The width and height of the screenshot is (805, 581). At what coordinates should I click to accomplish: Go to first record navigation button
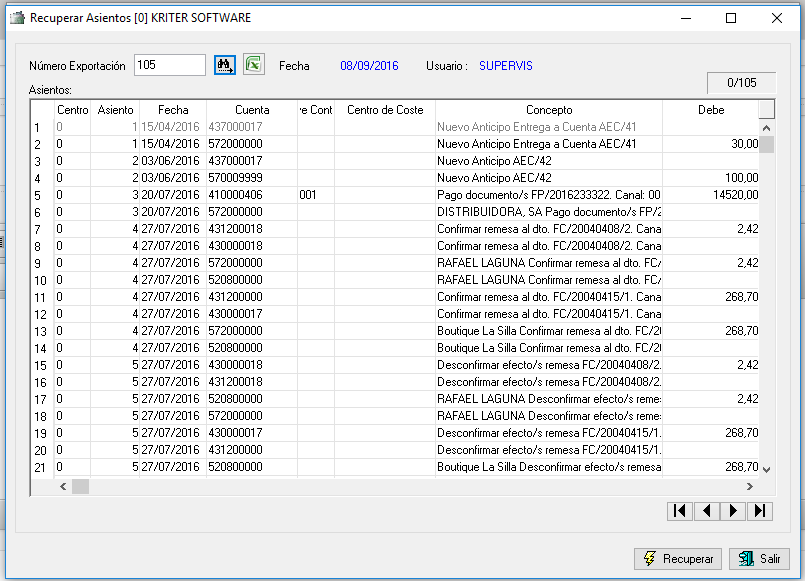(x=680, y=511)
